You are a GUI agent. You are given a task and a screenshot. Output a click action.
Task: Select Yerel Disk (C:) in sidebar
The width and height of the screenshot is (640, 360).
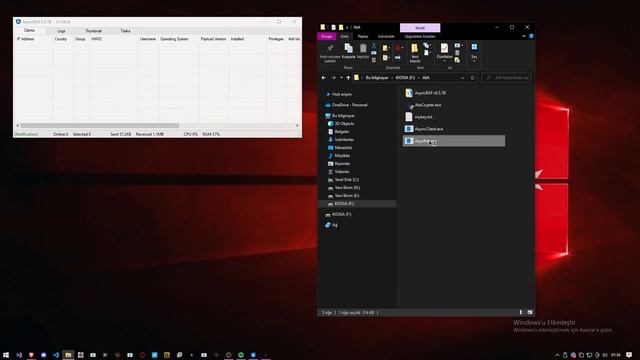tap(346, 180)
